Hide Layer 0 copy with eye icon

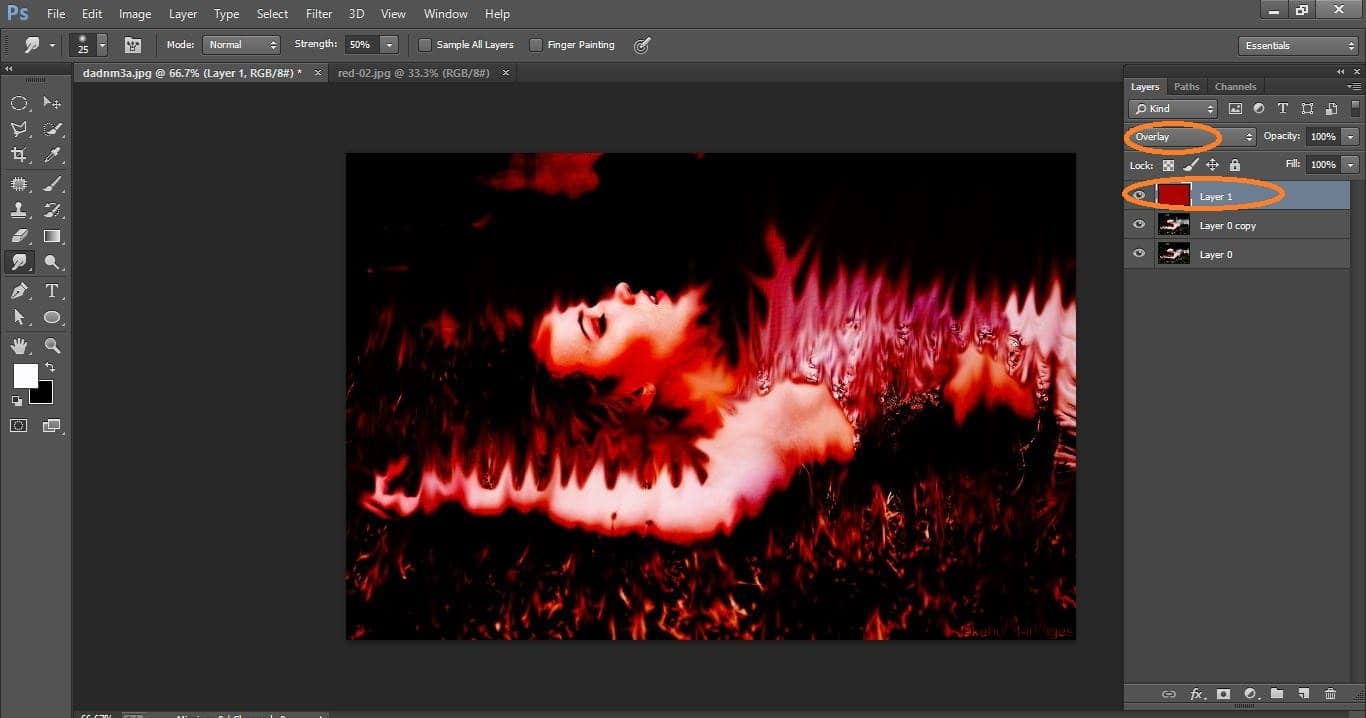pos(1138,225)
